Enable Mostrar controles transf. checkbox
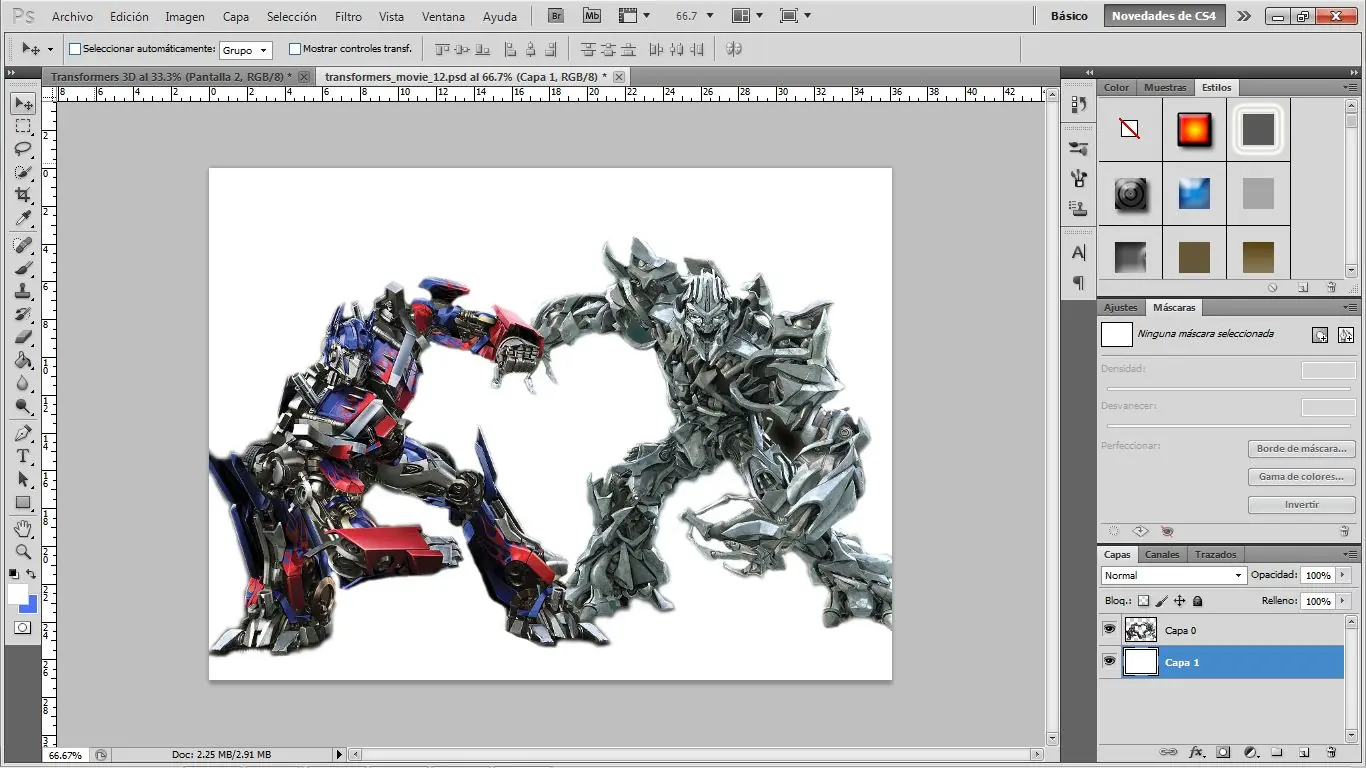The width and height of the screenshot is (1366, 768). pyautogui.click(x=295, y=48)
